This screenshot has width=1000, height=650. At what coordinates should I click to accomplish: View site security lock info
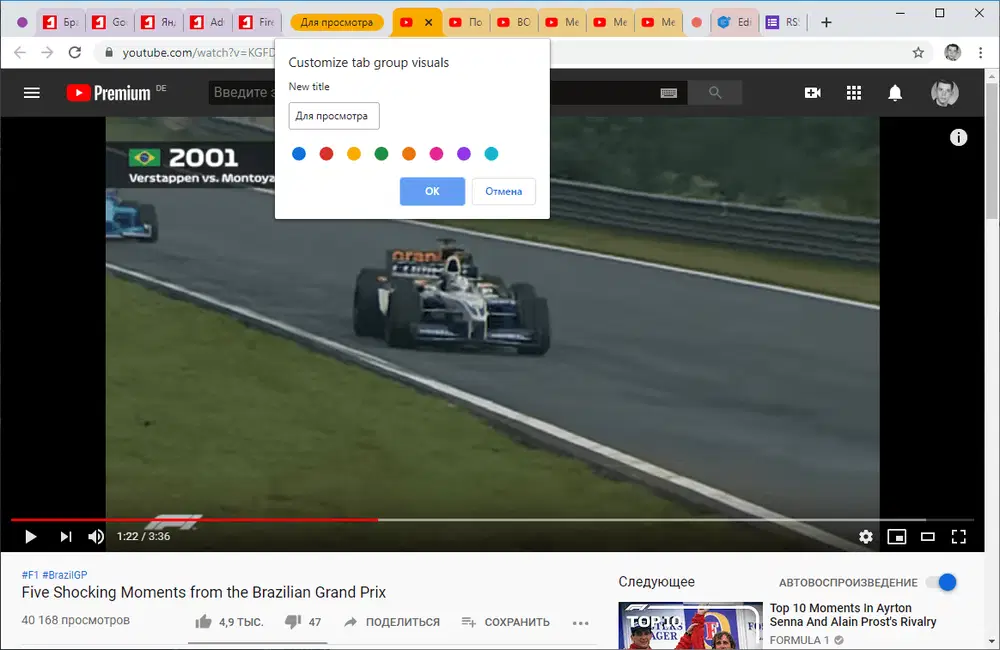click(109, 52)
